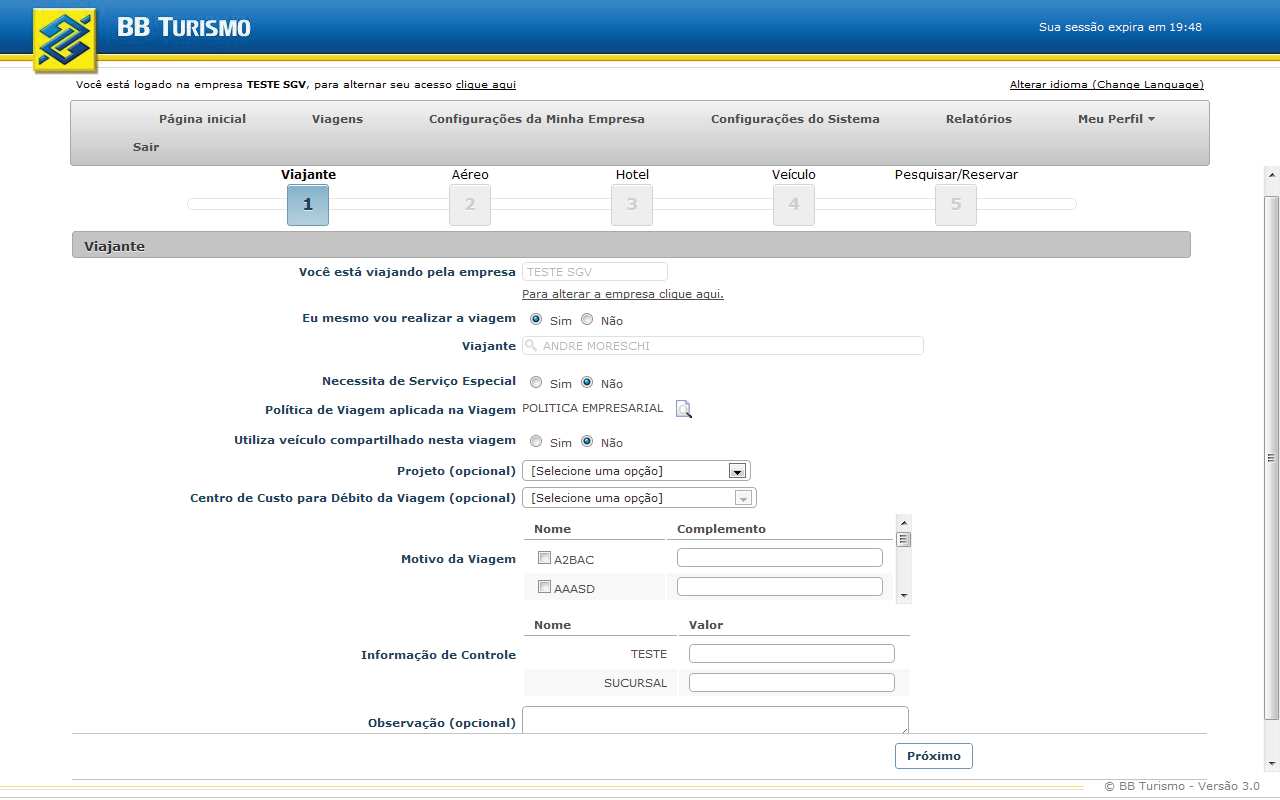Open the Viagens menu
The image size is (1280, 800).
[337, 119]
